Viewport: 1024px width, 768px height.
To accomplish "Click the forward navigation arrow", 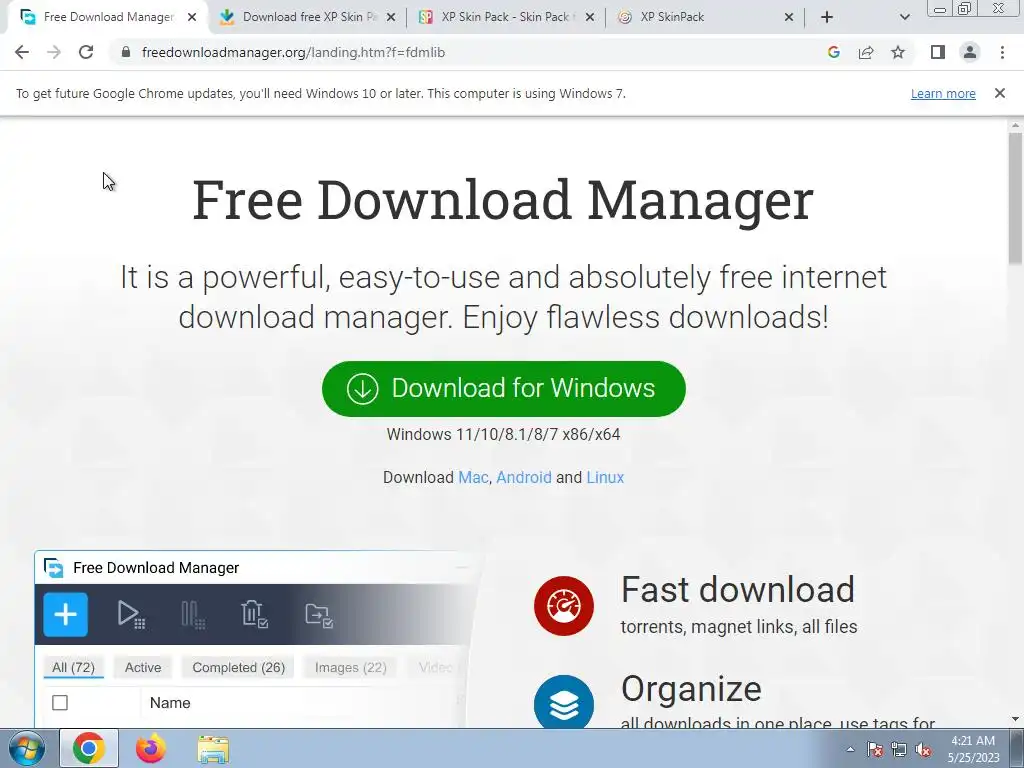I will 54,52.
